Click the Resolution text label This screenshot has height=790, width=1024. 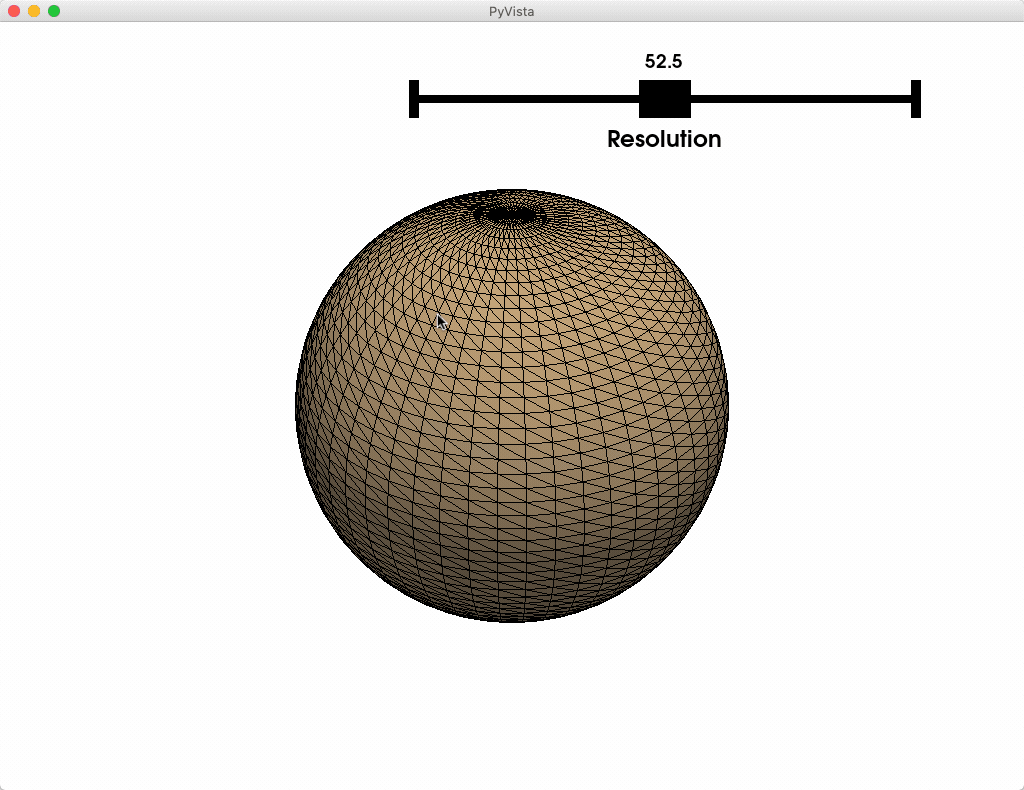tap(664, 139)
